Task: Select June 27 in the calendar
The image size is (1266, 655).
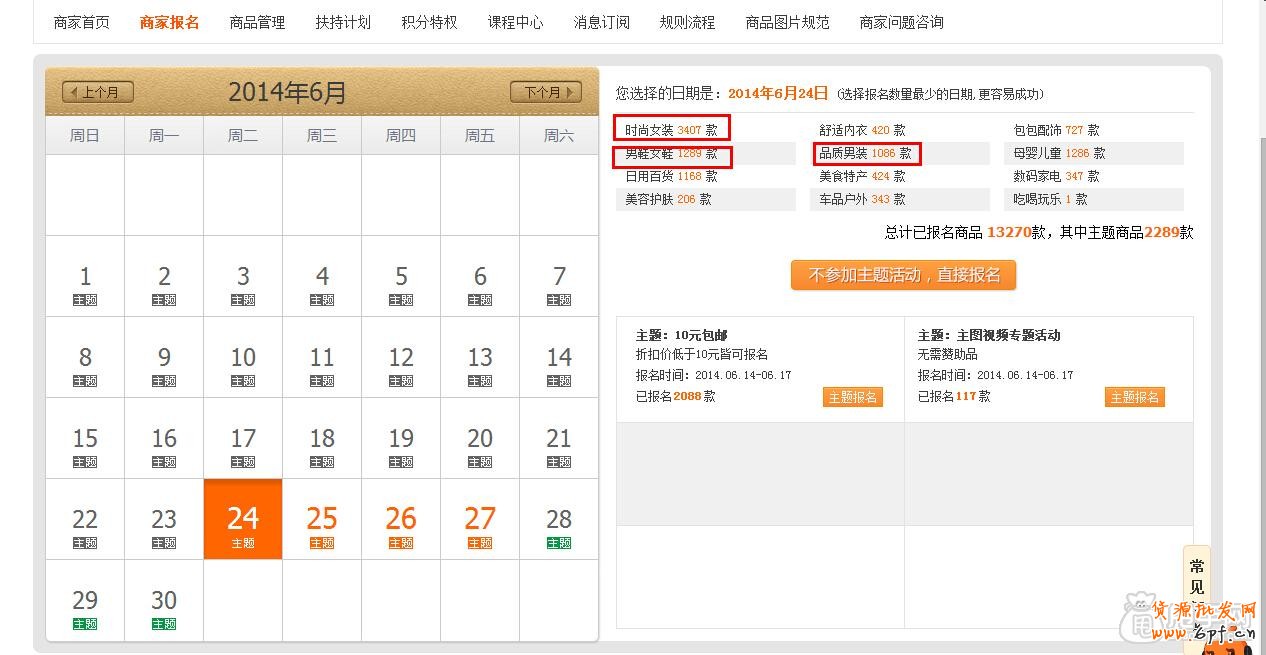Action: tap(480, 519)
